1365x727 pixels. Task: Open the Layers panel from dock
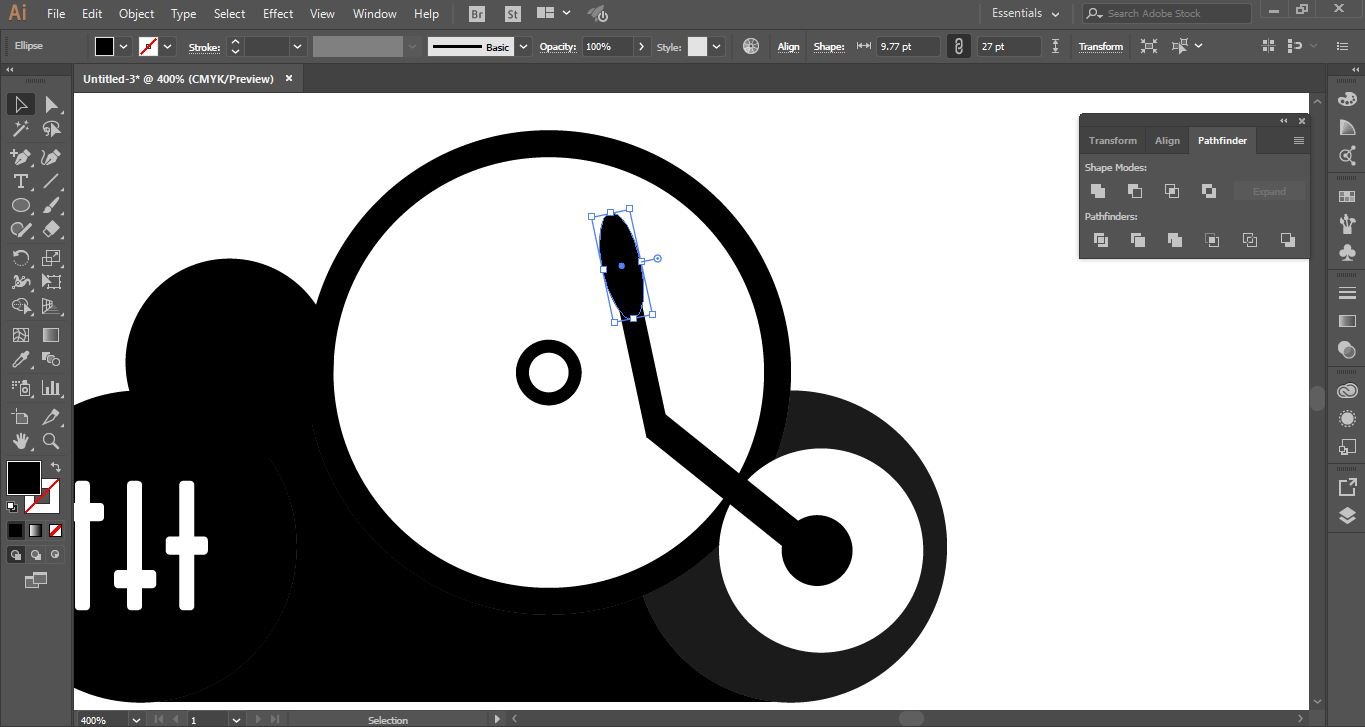[x=1347, y=516]
